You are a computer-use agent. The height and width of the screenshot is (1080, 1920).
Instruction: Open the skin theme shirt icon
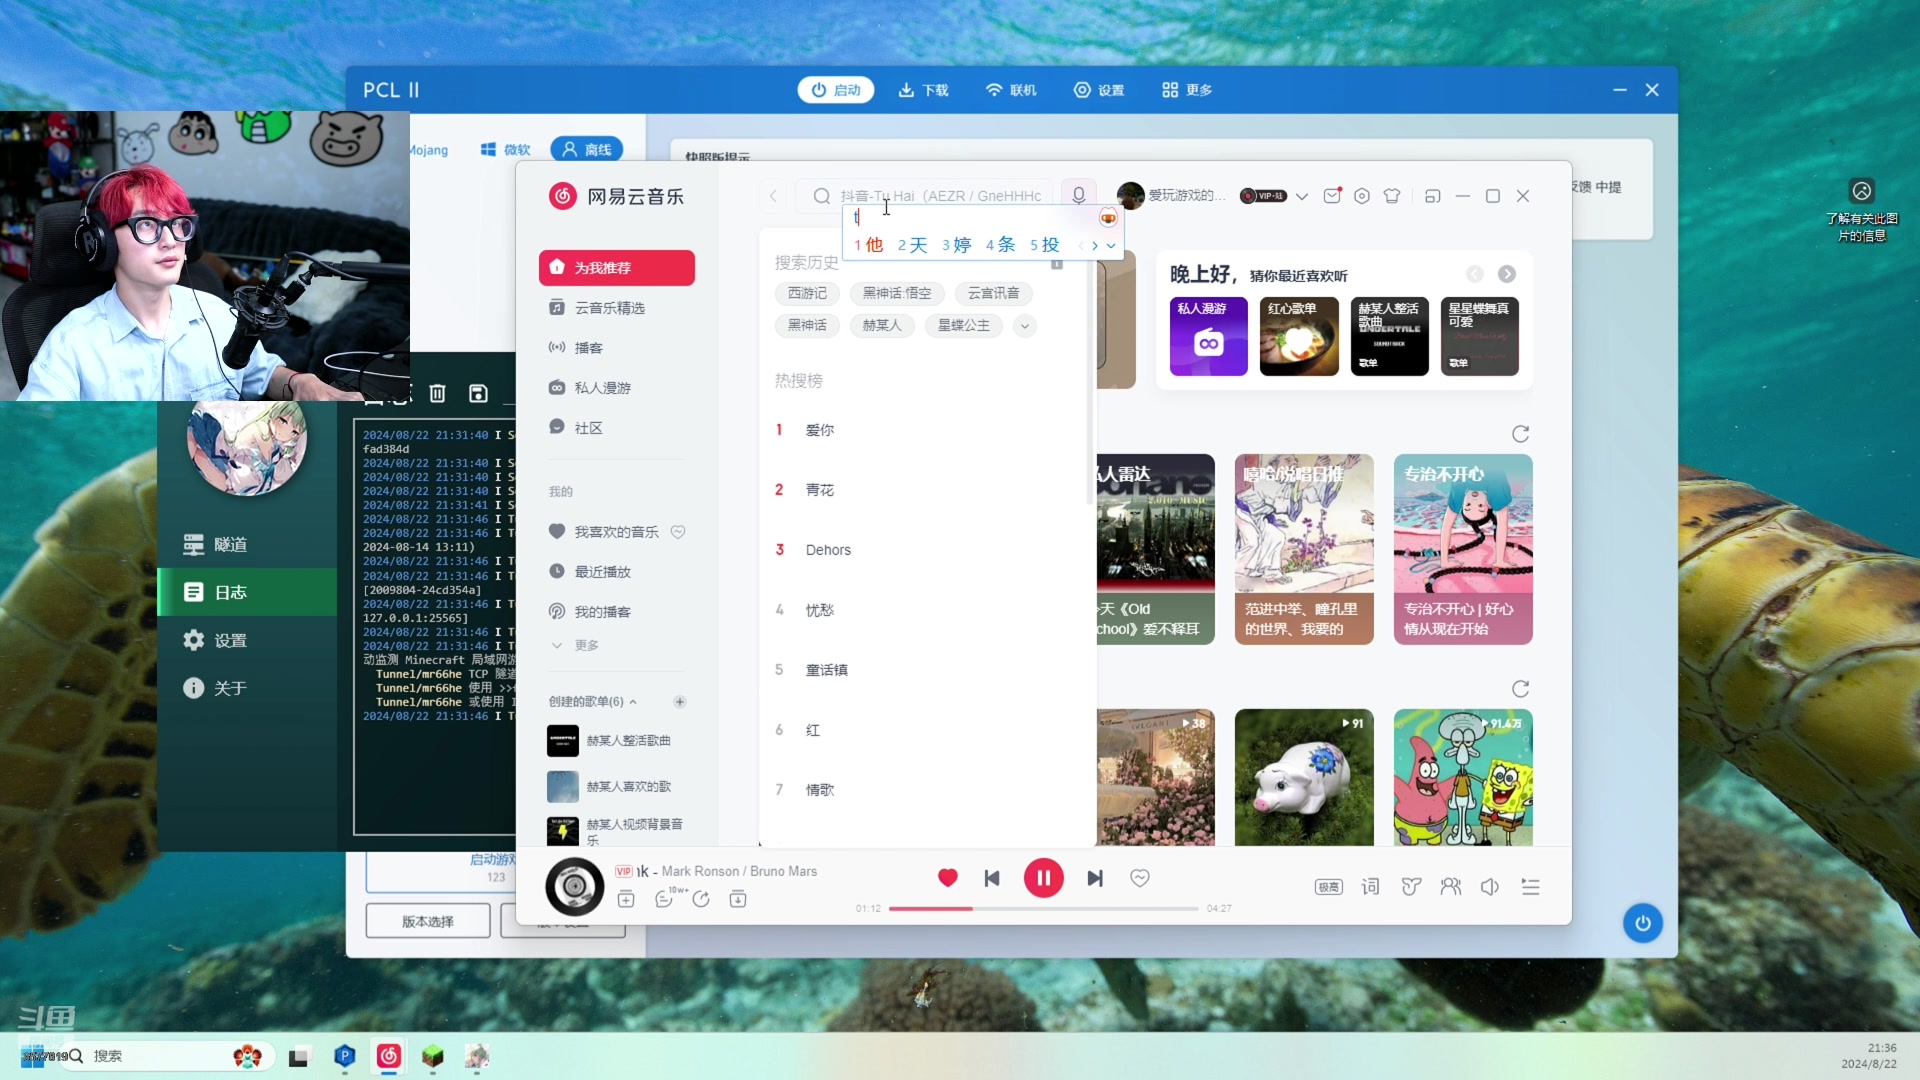click(x=1392, y=196)
